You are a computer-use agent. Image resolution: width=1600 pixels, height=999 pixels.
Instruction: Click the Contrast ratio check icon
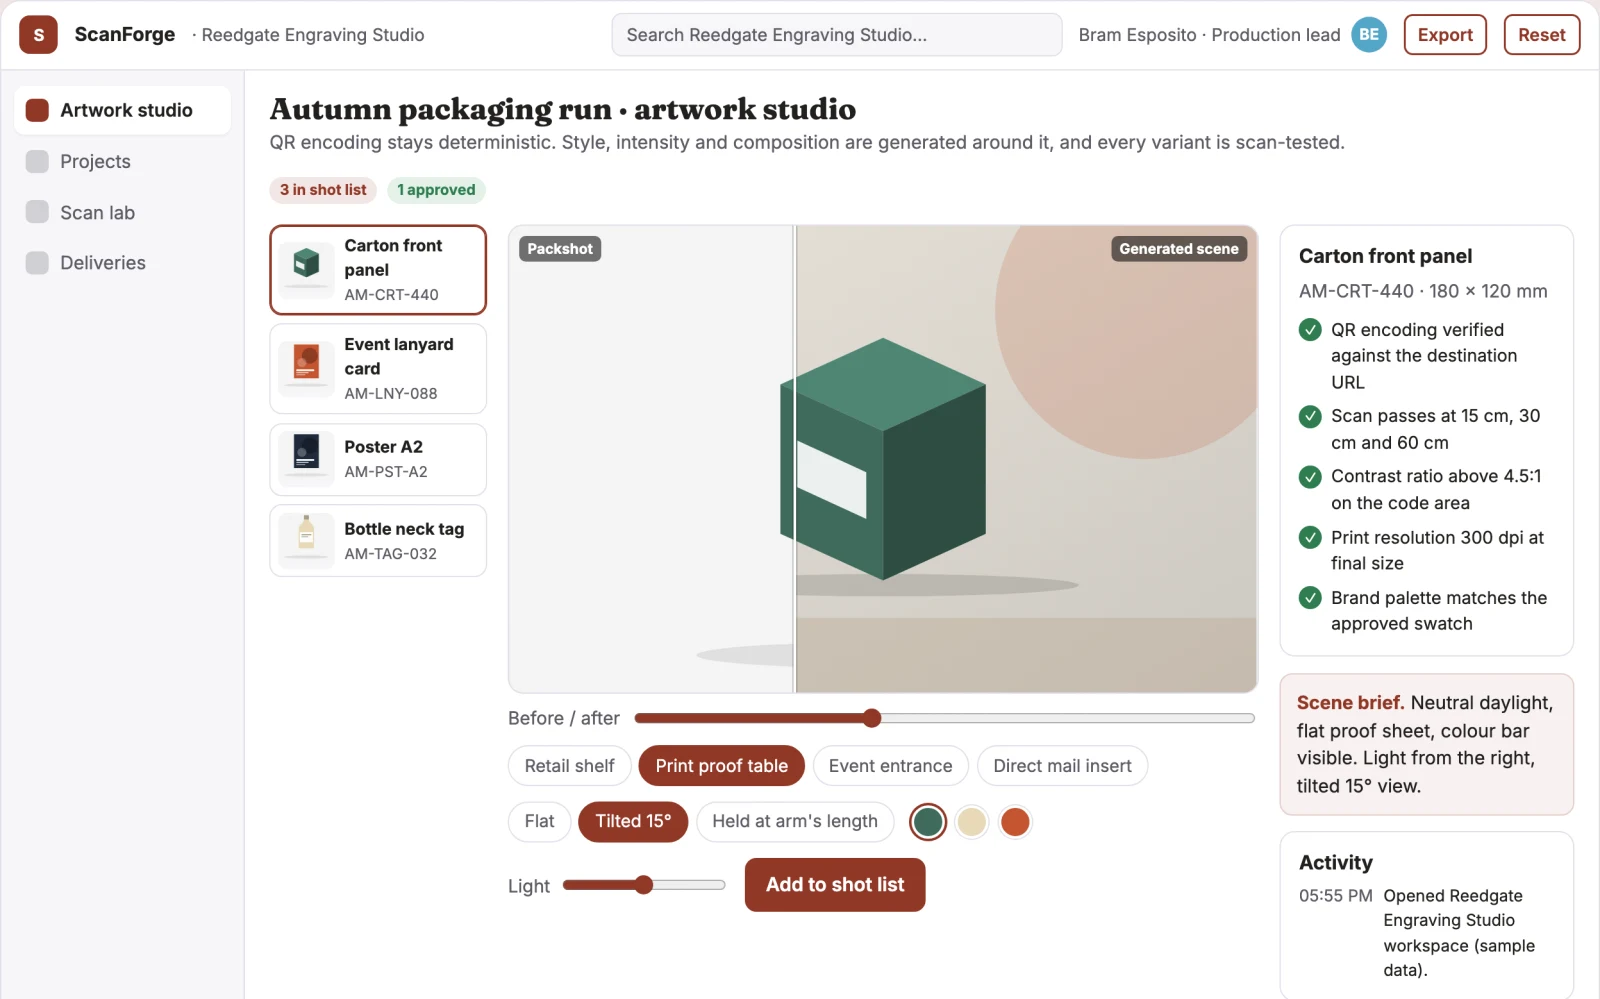pos(1310,477)
